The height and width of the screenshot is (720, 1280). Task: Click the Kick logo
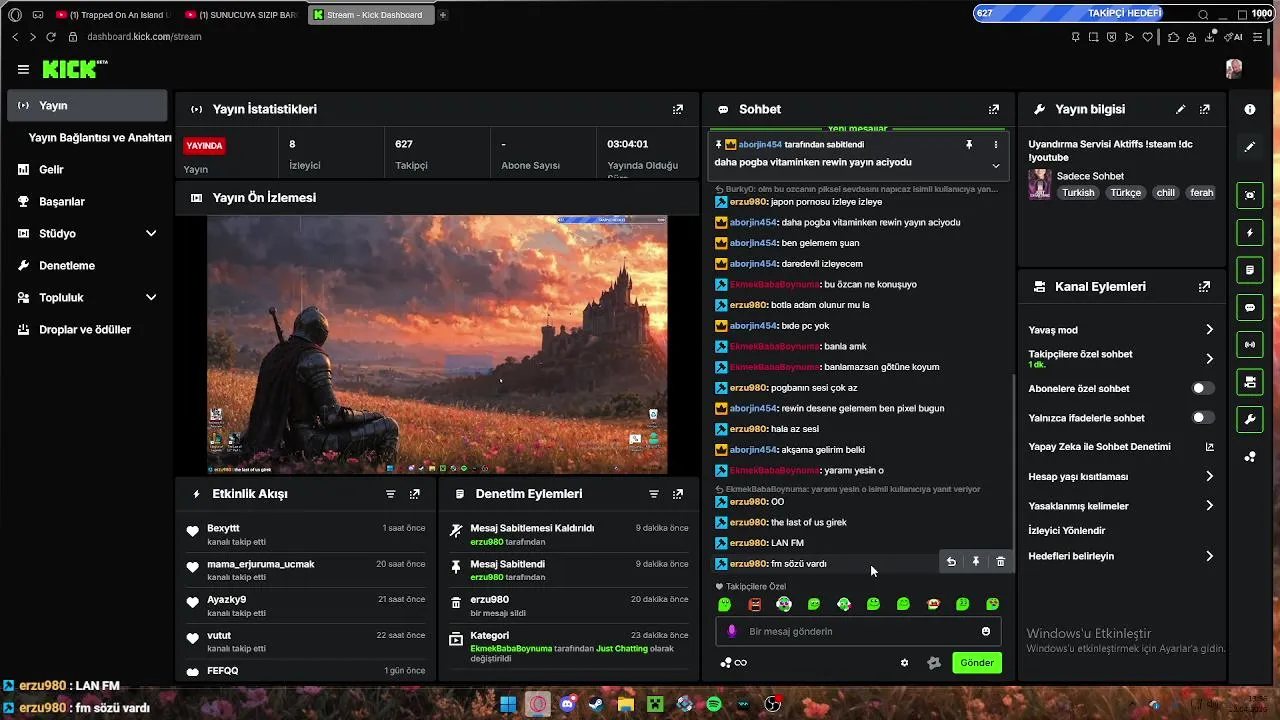(x=74, y=69)
